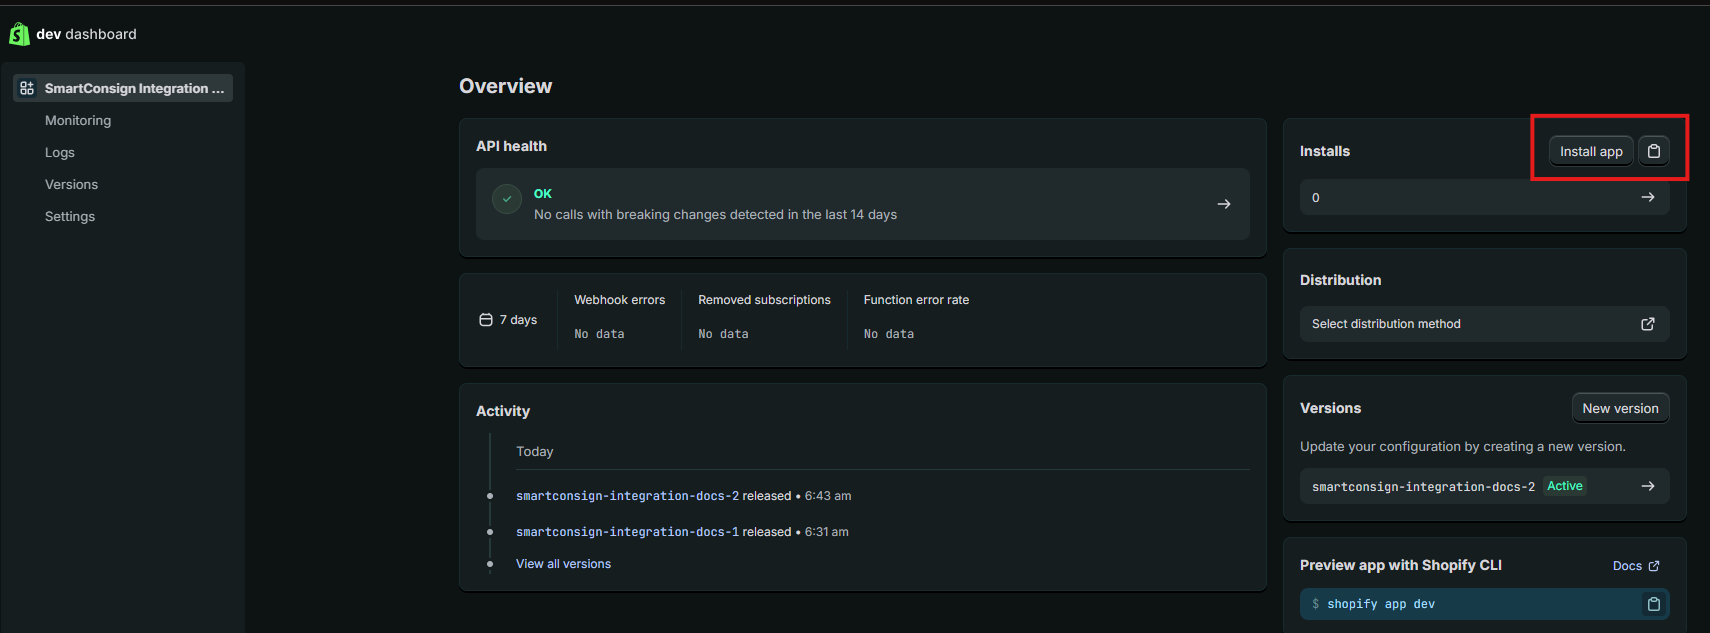1710x633 pixels.
Task: Click View all versions link
Action: coord(563,564)
